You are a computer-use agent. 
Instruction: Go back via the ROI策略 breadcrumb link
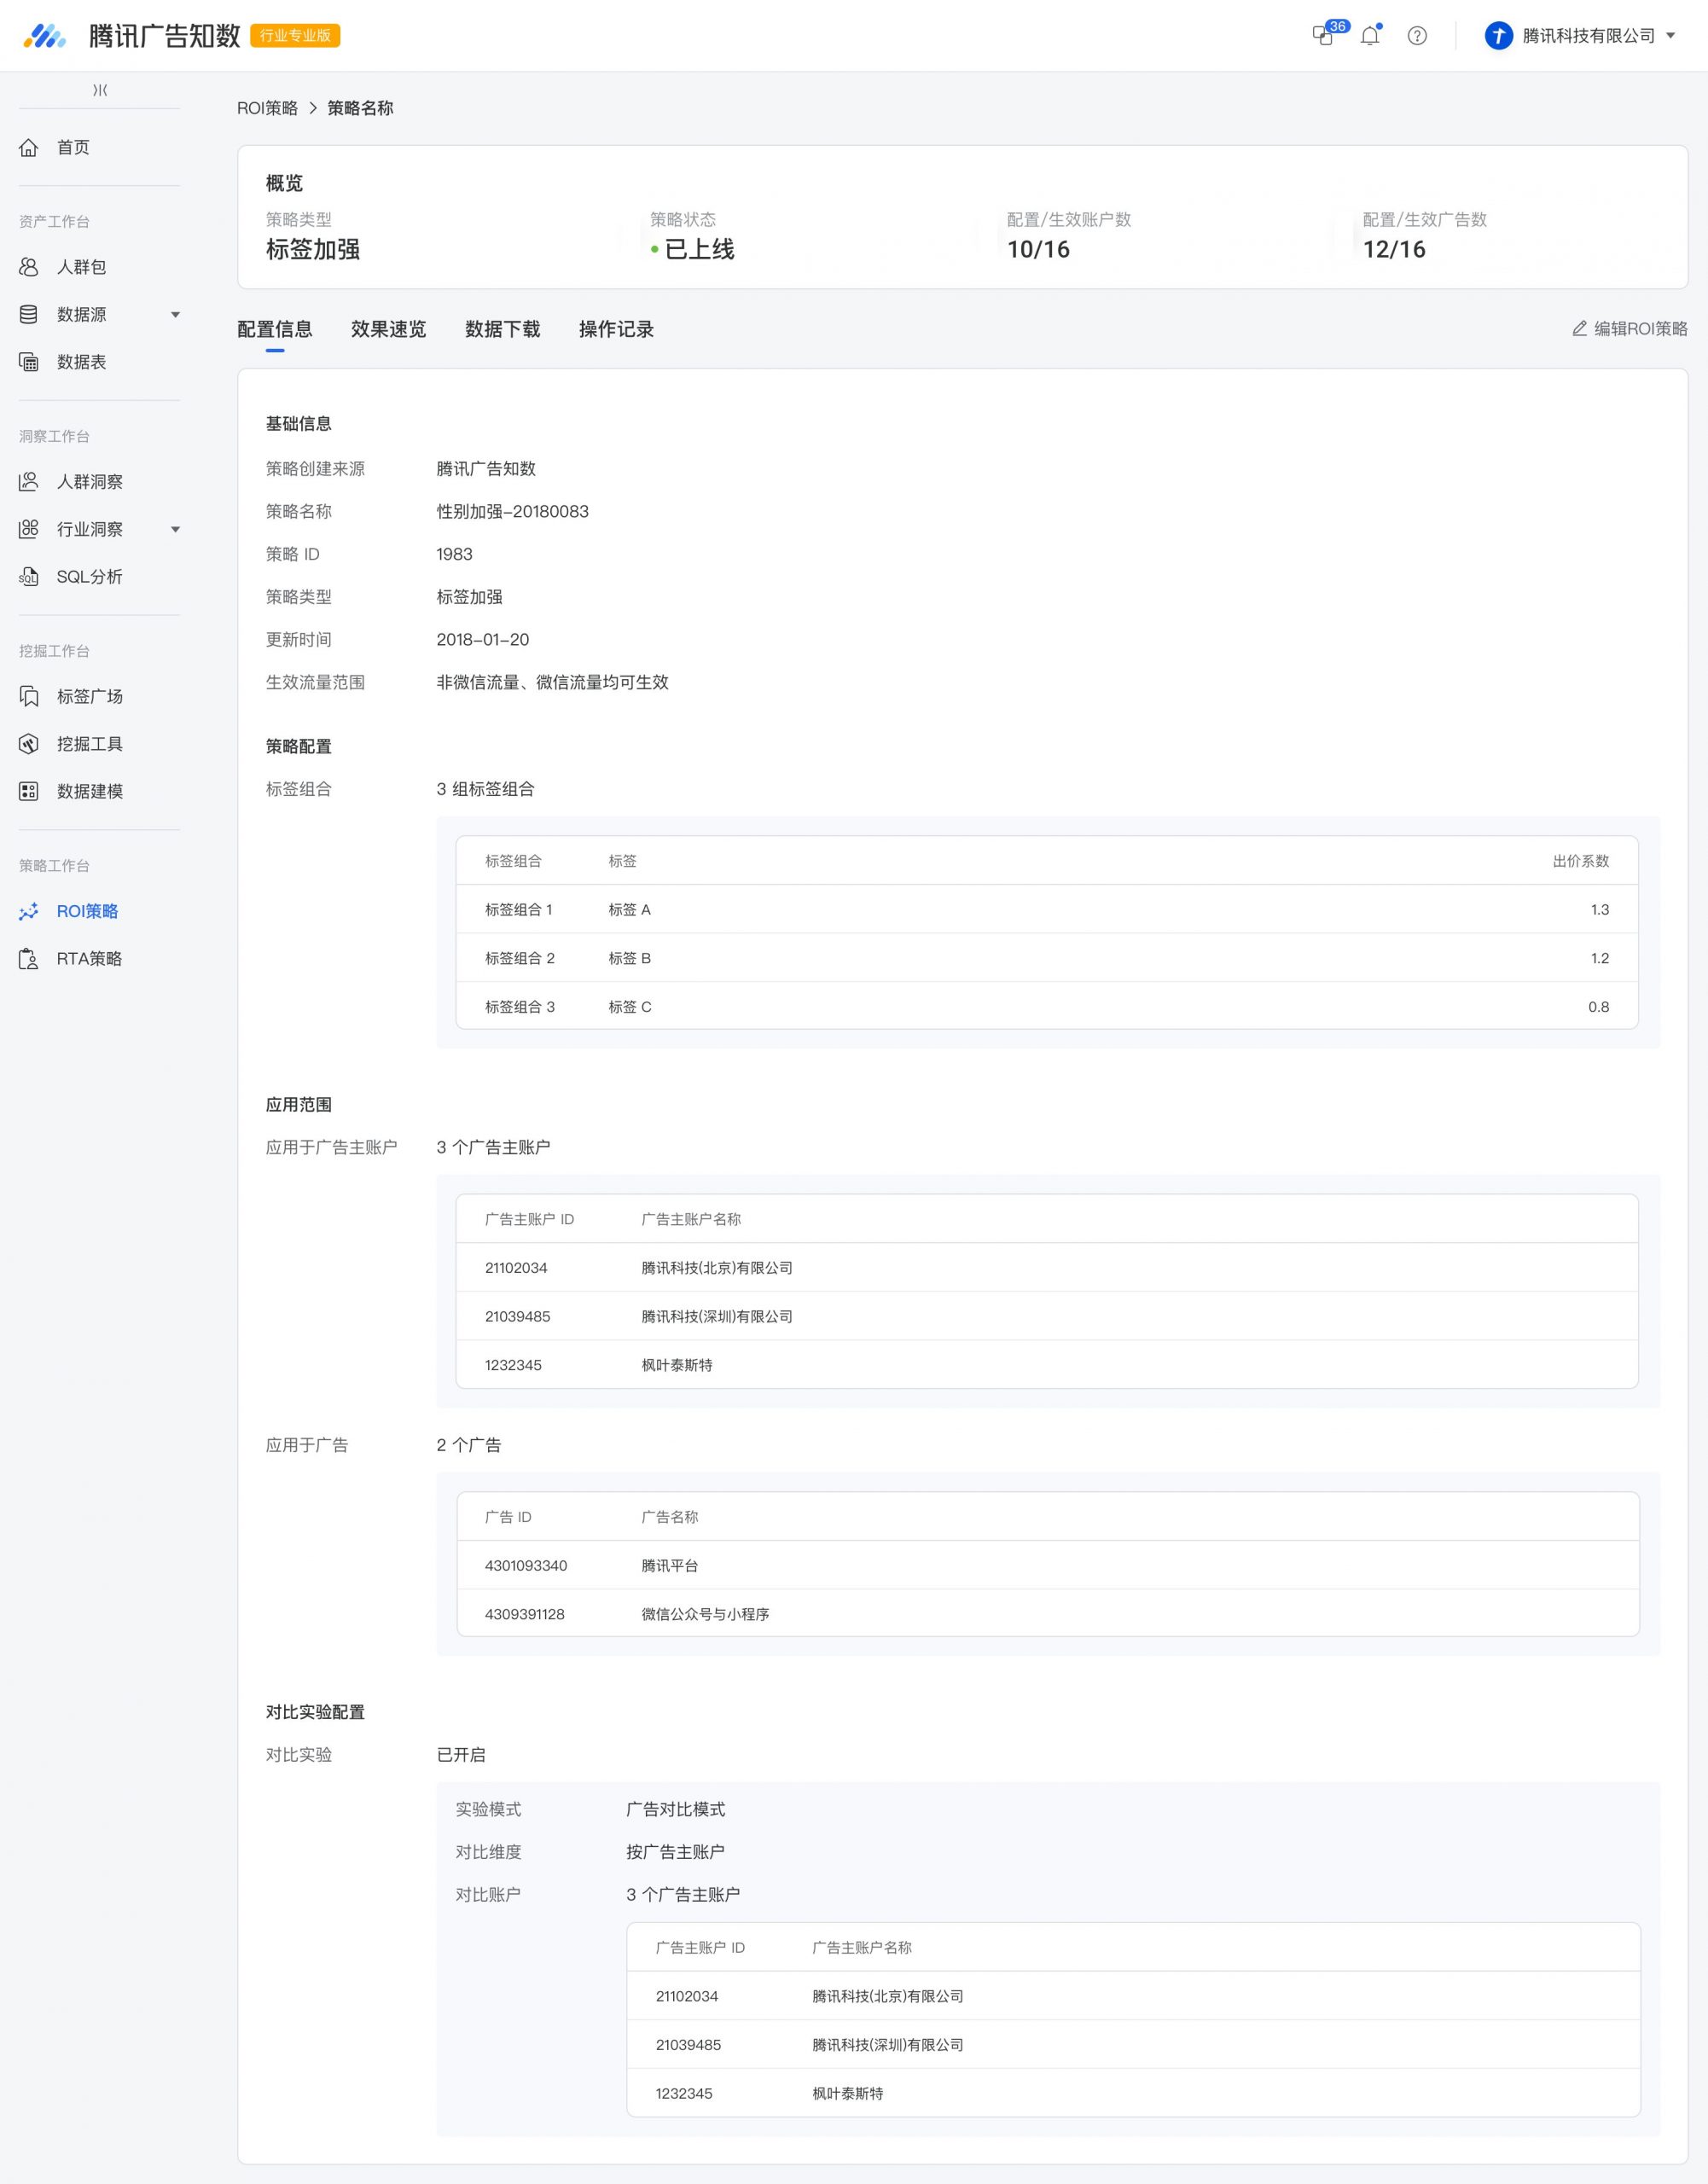tap(267, 108)
